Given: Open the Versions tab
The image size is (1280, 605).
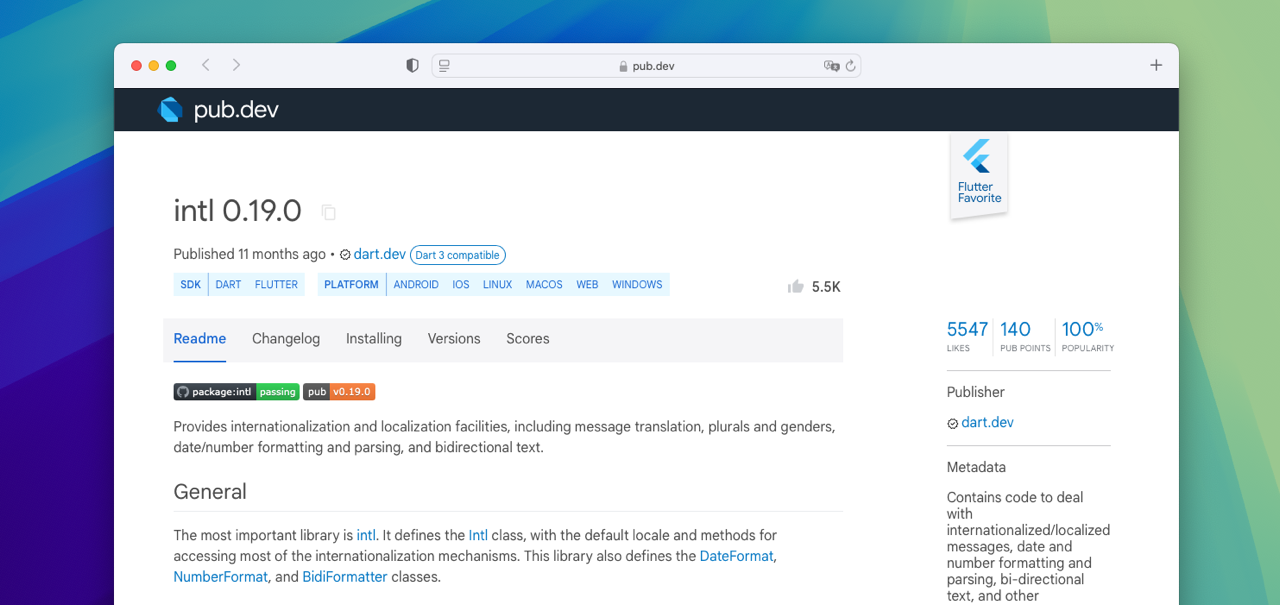Looking at the screenshot, I should pos(454,339).
